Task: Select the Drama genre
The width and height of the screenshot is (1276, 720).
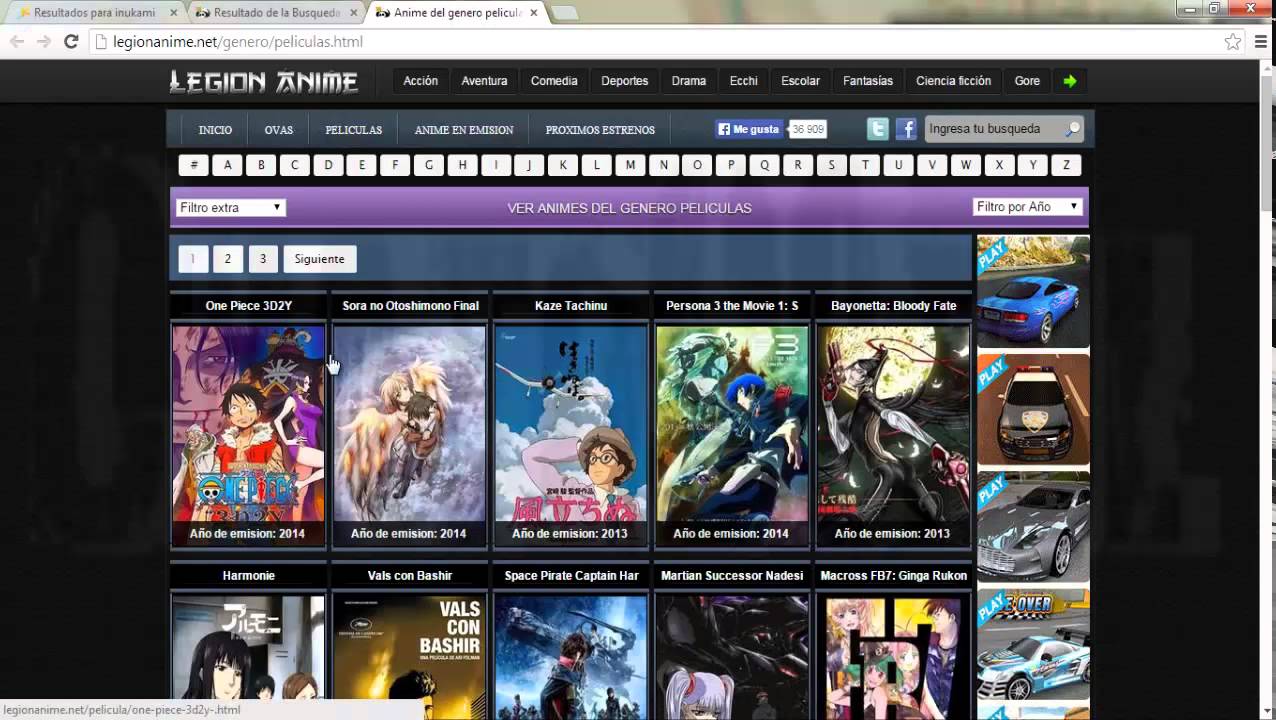Action: pyautogui.click(x=689, y=81)
